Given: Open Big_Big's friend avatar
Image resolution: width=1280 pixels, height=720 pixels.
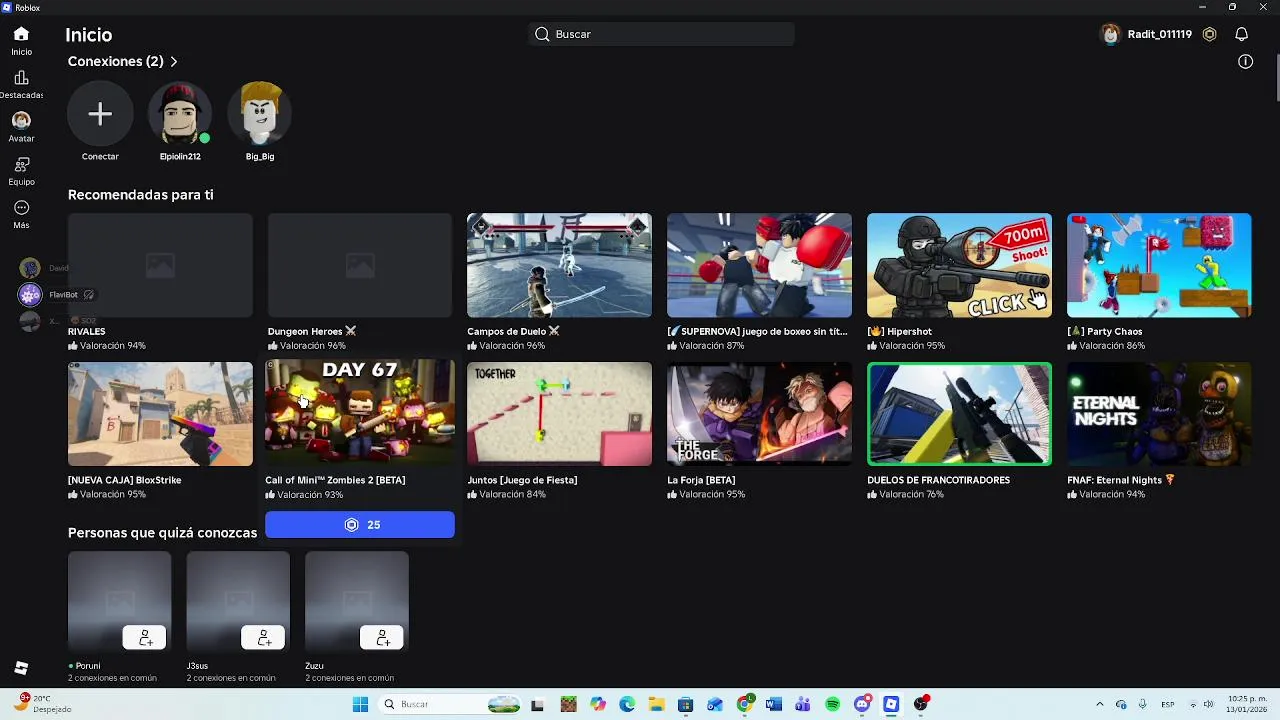Looking at the screenshot, I should point(260,114).
